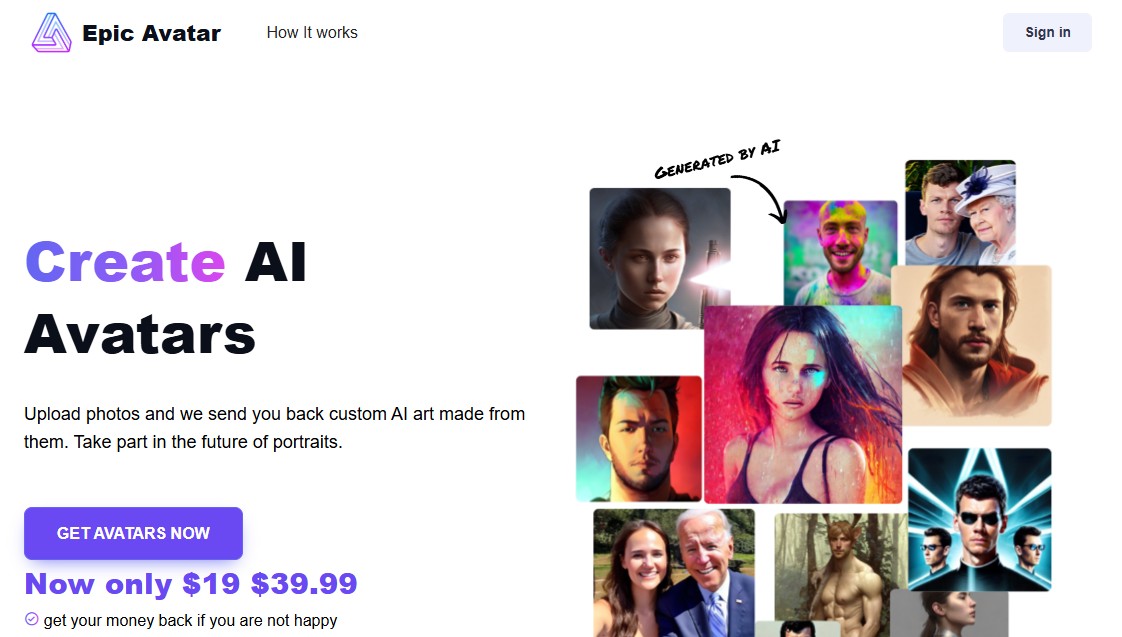Open the red and teal comic-style man avatar

[x=639, y=439]
